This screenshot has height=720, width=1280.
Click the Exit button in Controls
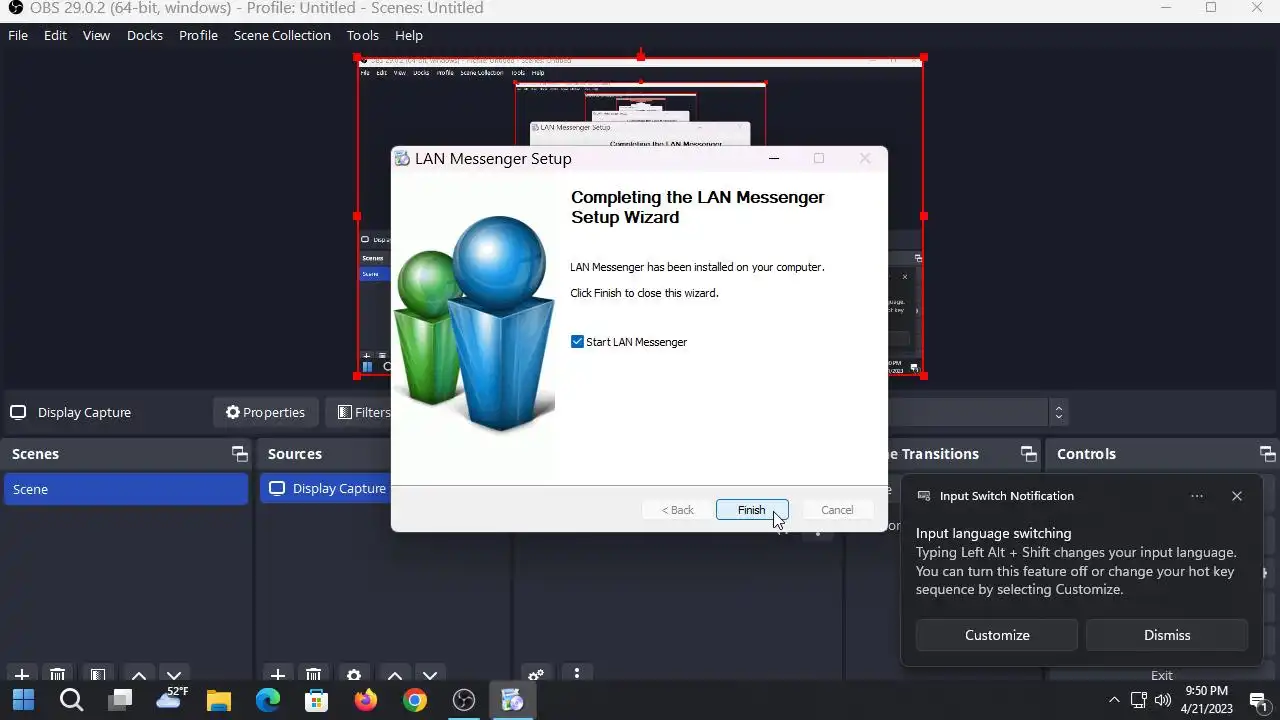tap(1161, 676)
